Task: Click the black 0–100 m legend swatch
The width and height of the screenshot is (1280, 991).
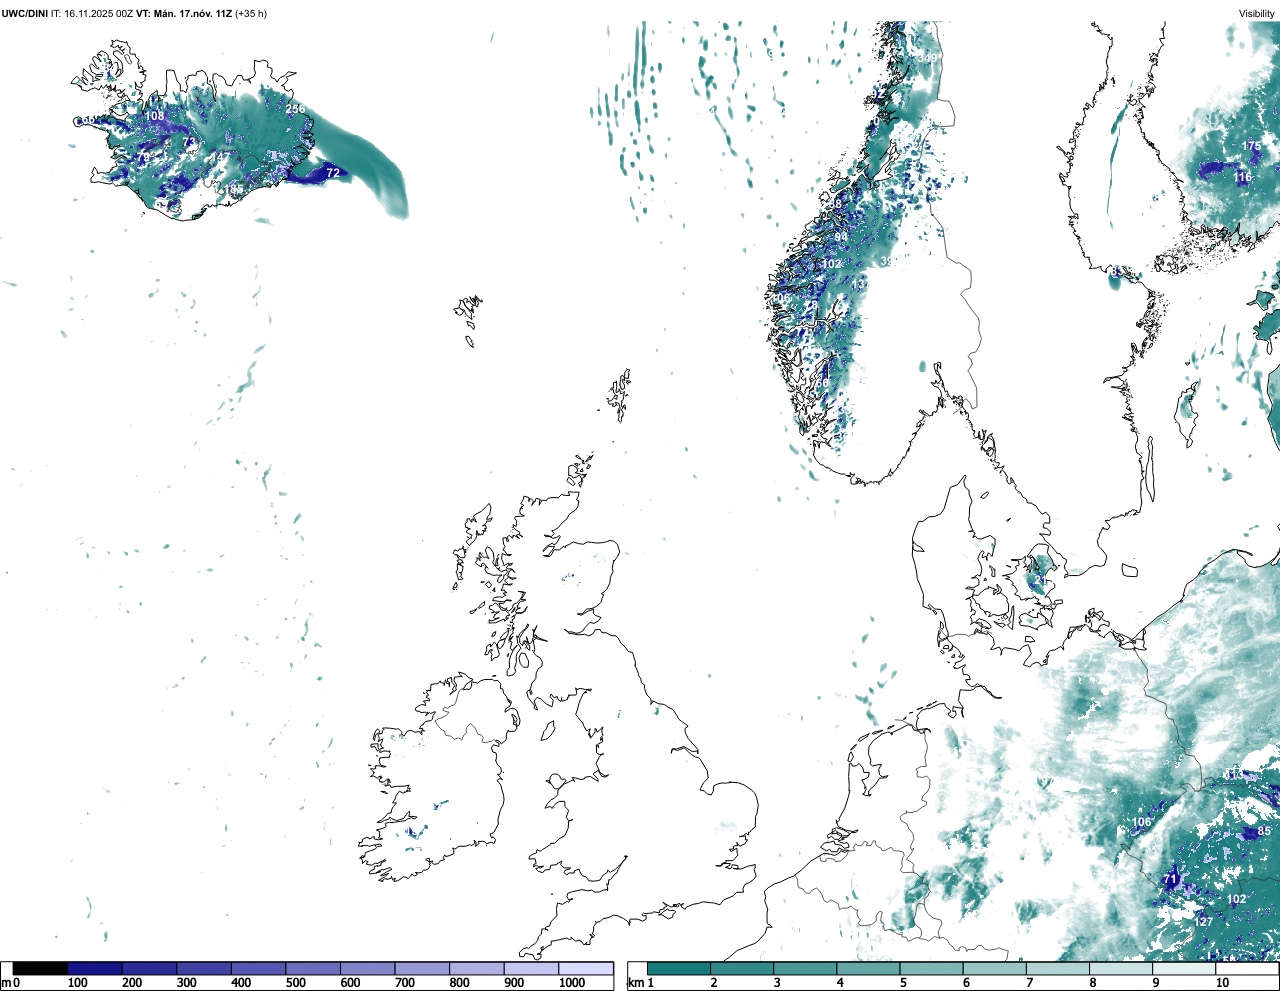Action: (x=40, y=969)
